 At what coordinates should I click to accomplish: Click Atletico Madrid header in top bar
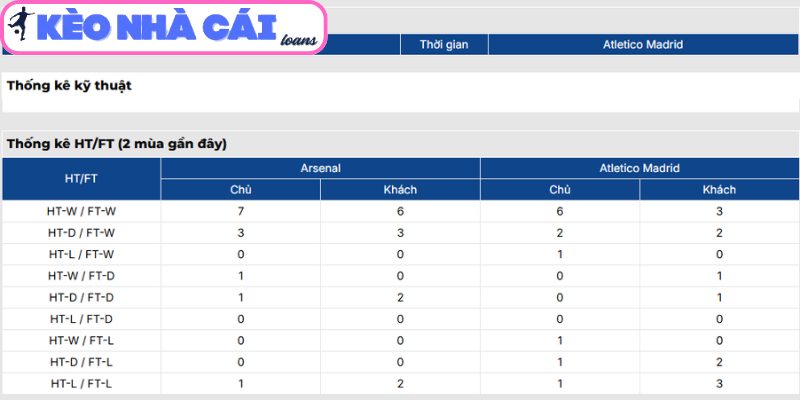point(643,44)
